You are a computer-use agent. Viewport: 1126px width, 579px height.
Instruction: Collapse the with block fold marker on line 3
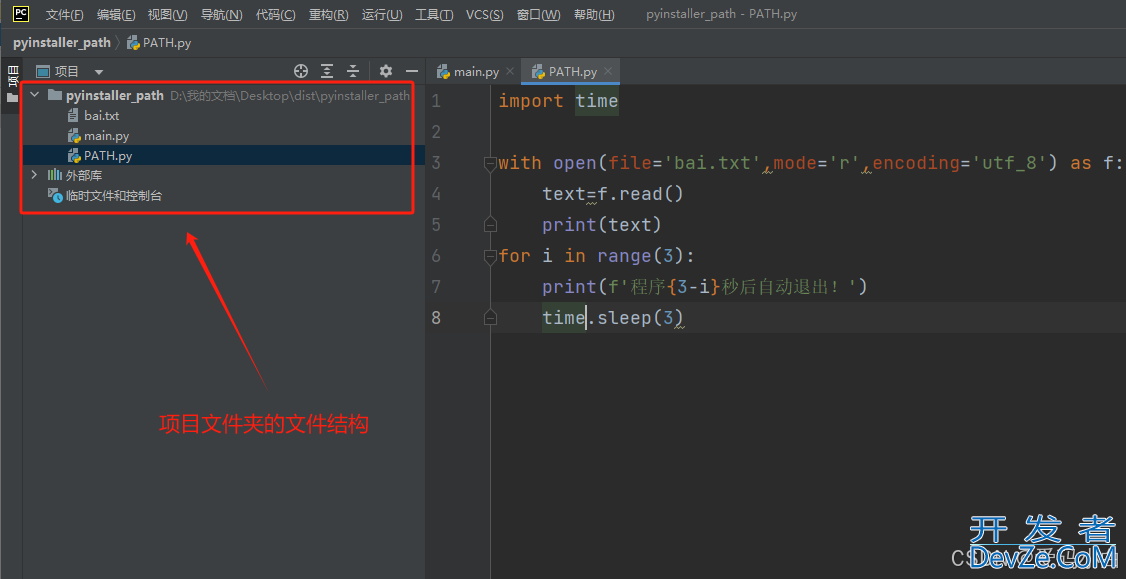(490, 165)
